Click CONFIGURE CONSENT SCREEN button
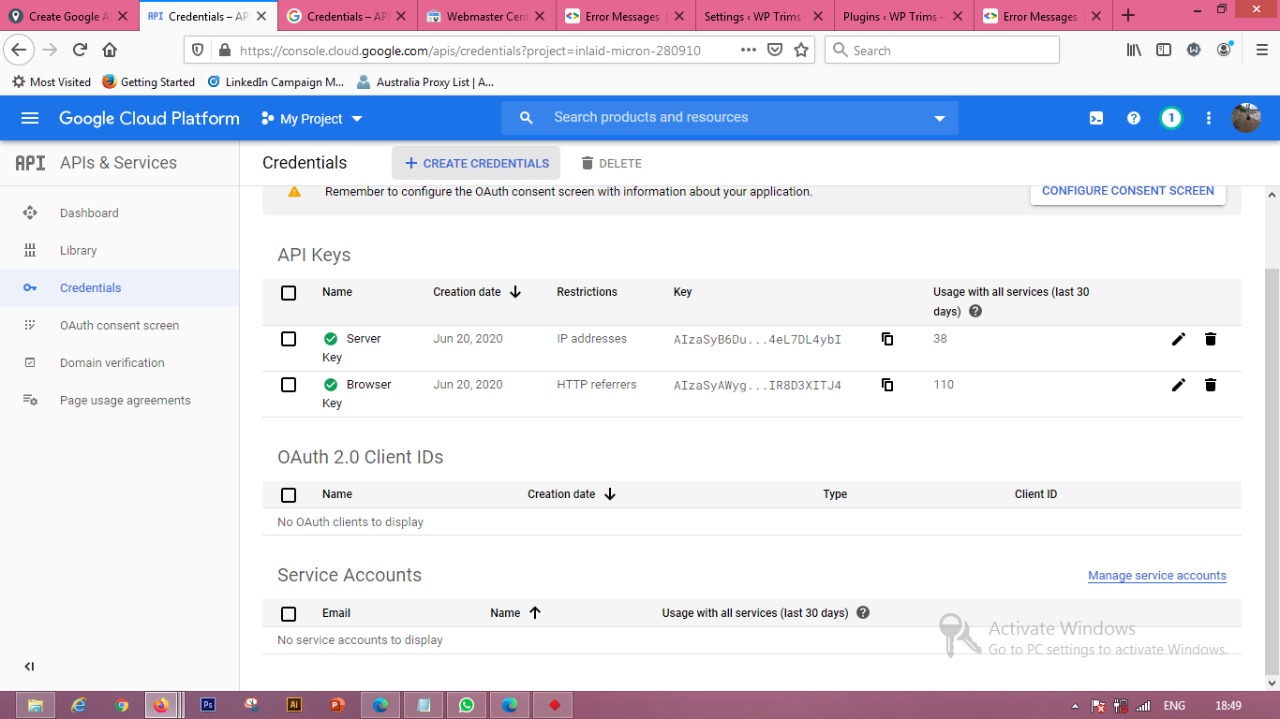 coord(1128,191)
